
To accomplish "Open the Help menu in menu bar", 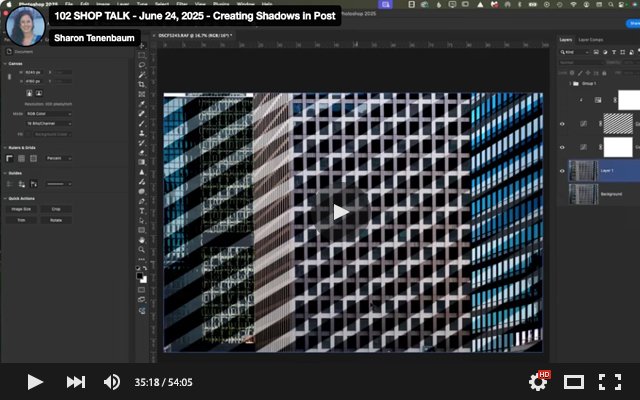I will click(x=267, y=4).
